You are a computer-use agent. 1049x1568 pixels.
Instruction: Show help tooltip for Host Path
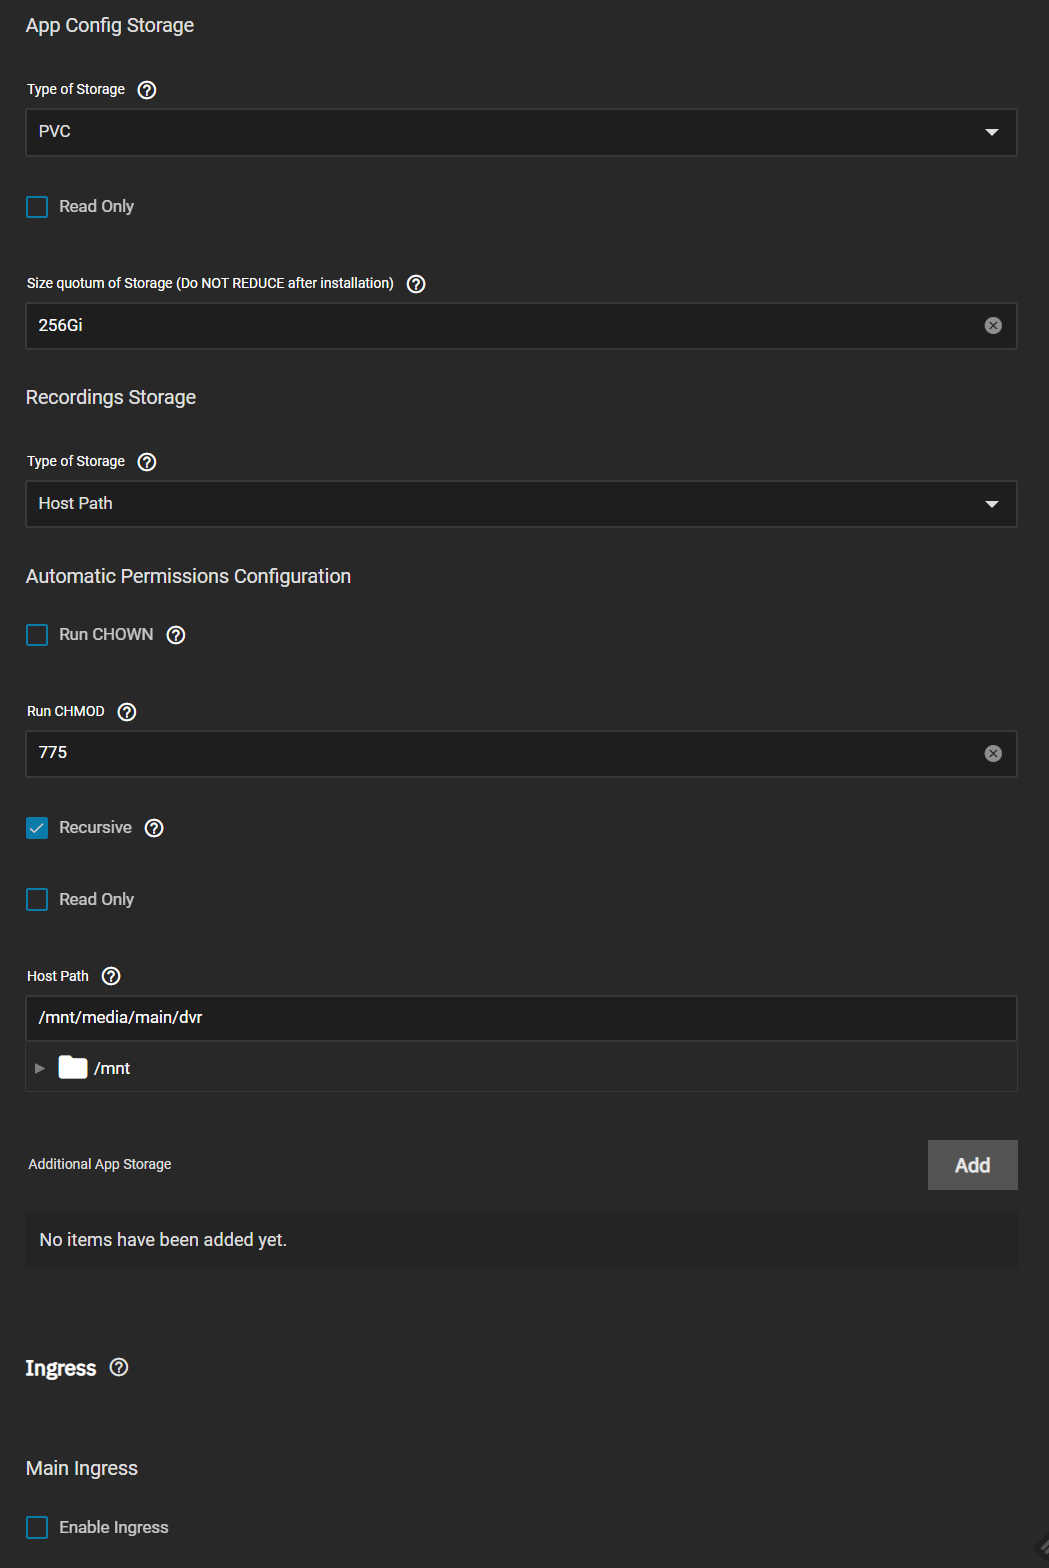(x=111, y=976)
